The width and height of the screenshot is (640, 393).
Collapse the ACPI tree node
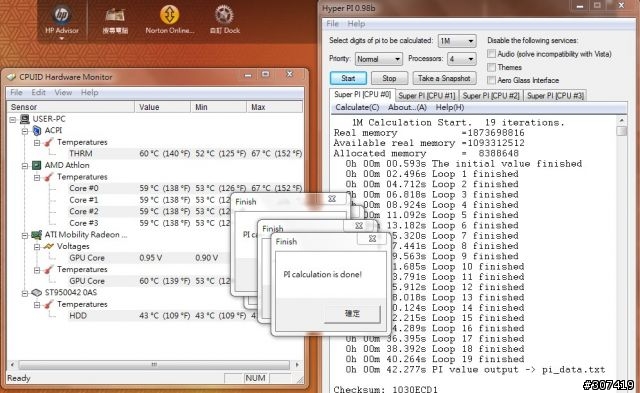(x=25, y=131)
